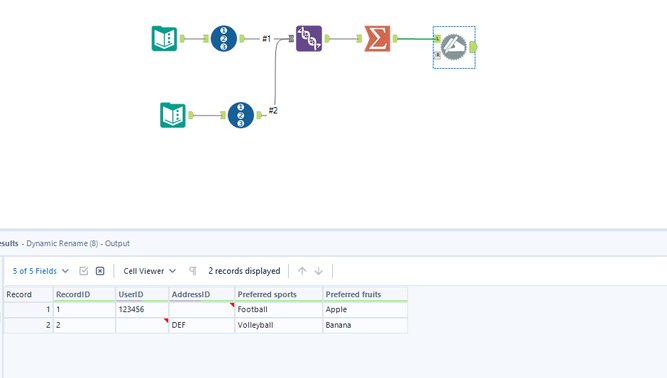Select the Apple cell
This screenshot has height=378, width=667.
(x=365, y=310)
